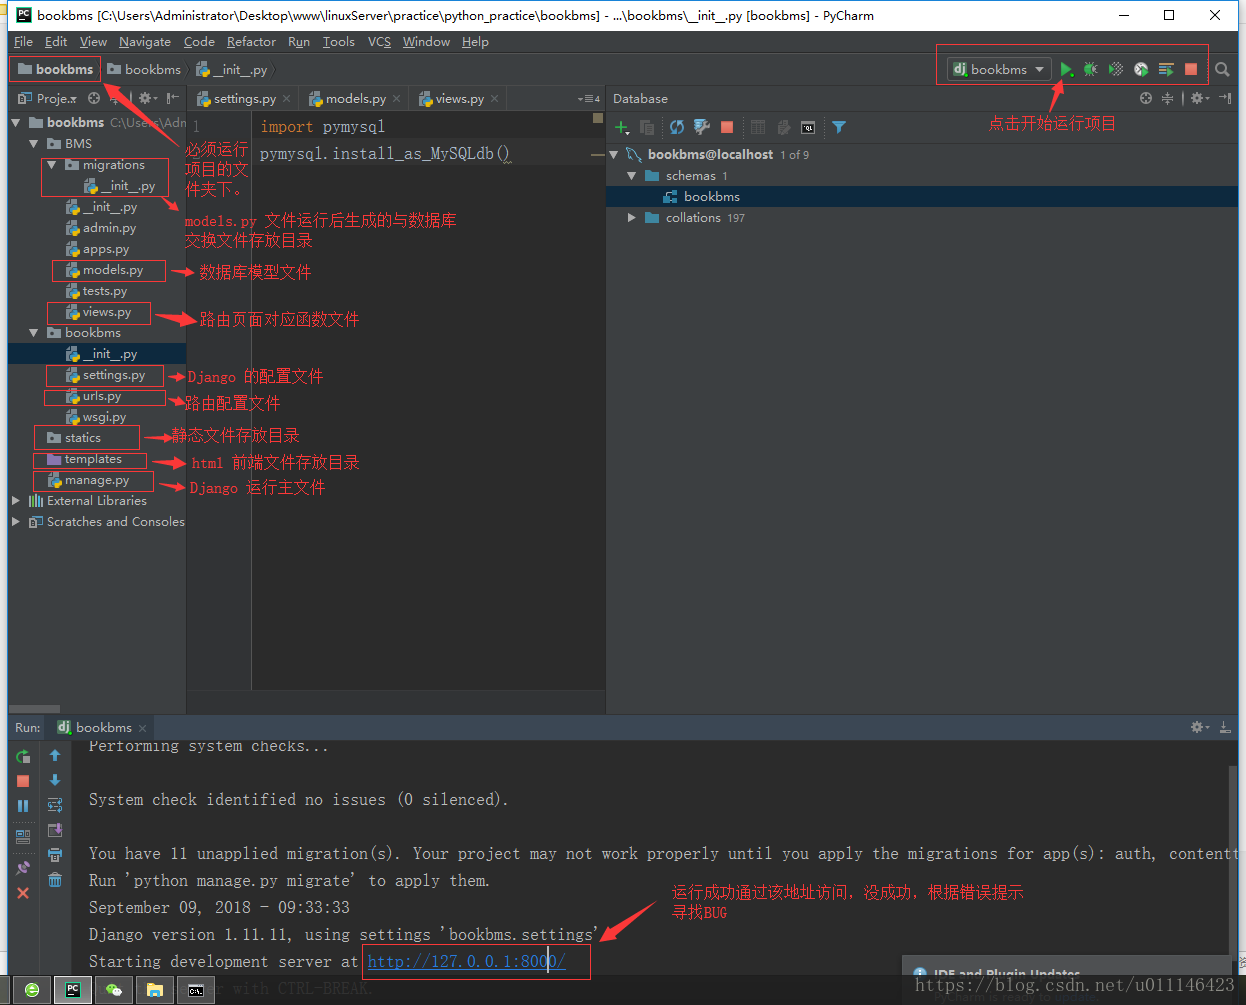Run bookbms with coverage icon
Screen dimensions: 1246x1005
(1116, 69)
